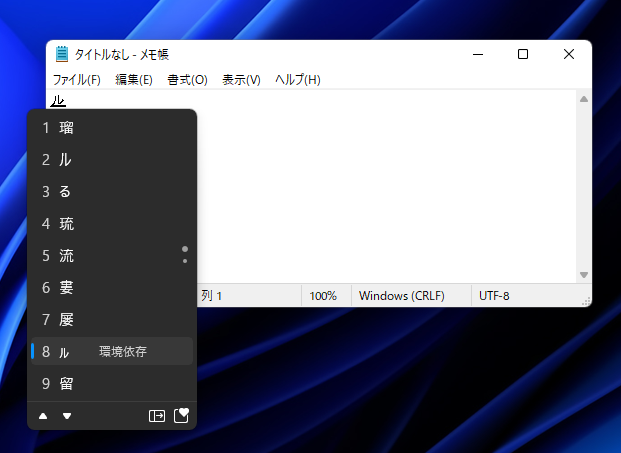
Task: Choose candidate 6 婁
Action: click(112, 287)
